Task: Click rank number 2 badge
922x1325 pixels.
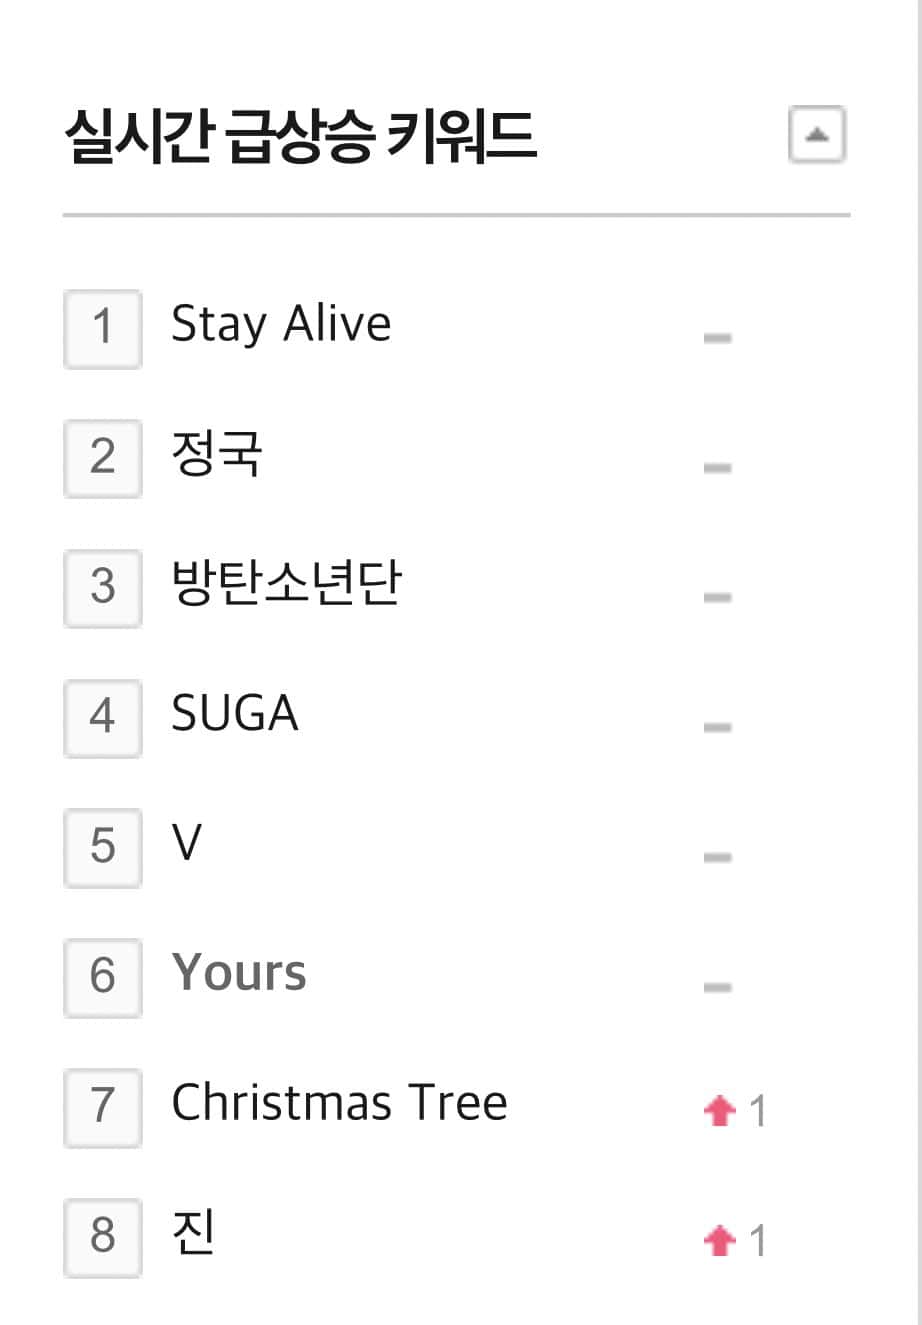Action: (103, 457)
